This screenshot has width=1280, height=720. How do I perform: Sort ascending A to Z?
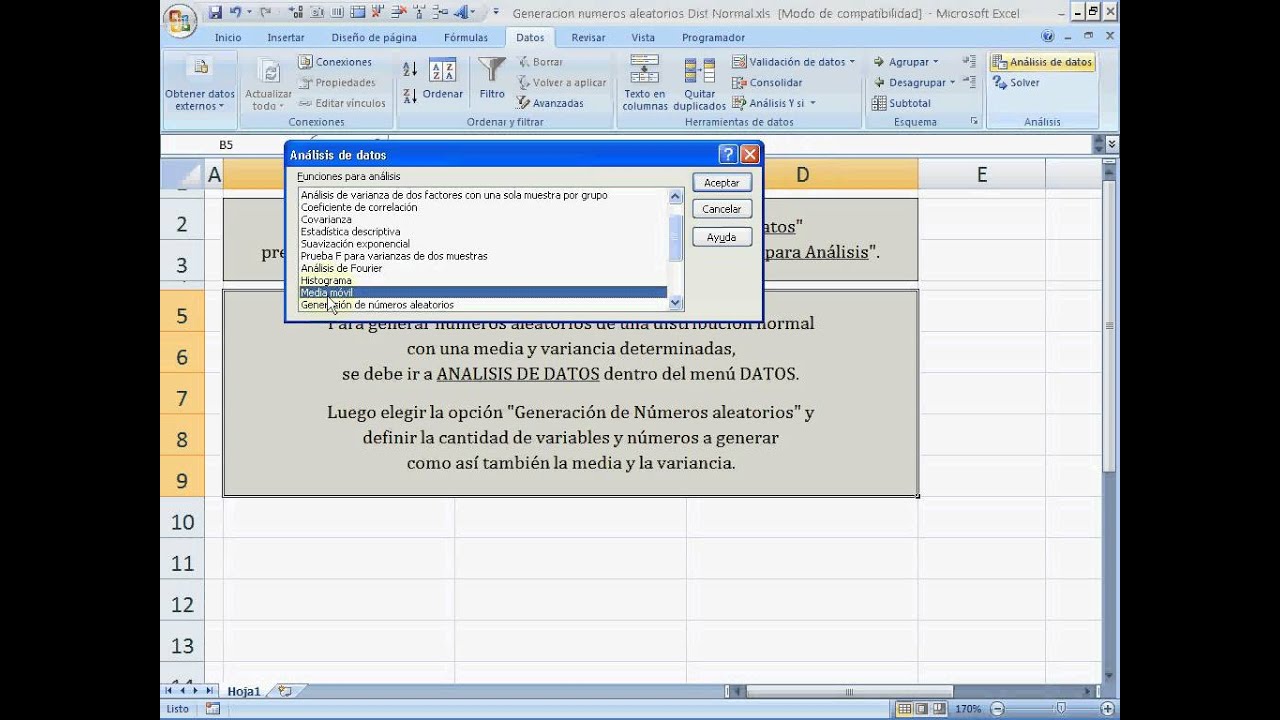(x=410, y=69)
